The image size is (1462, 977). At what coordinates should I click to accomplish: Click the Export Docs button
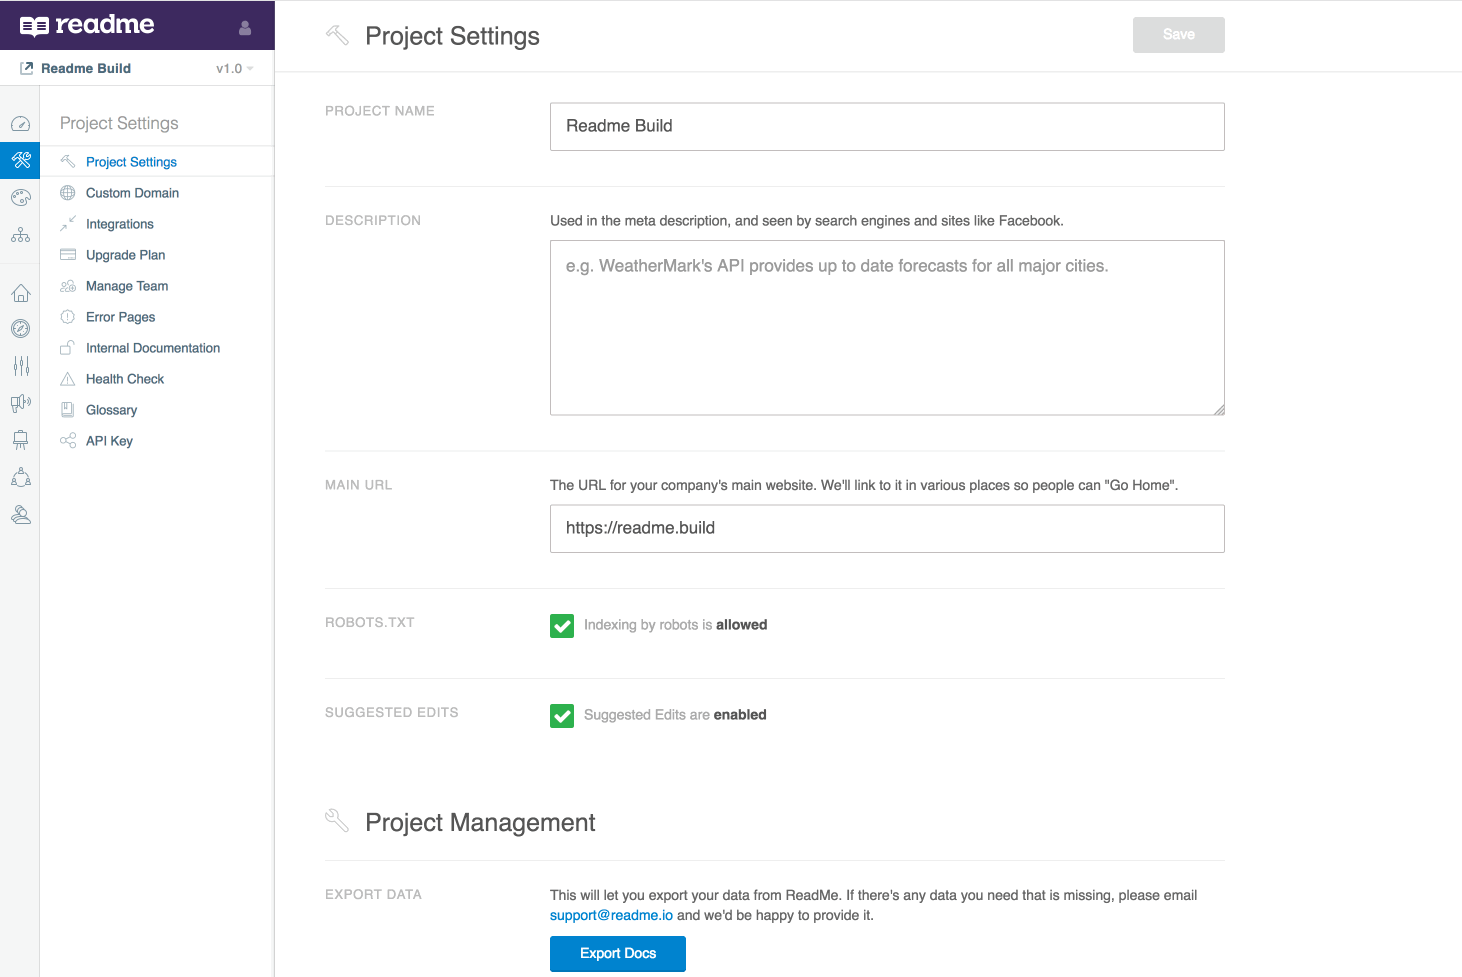point(618,953)
